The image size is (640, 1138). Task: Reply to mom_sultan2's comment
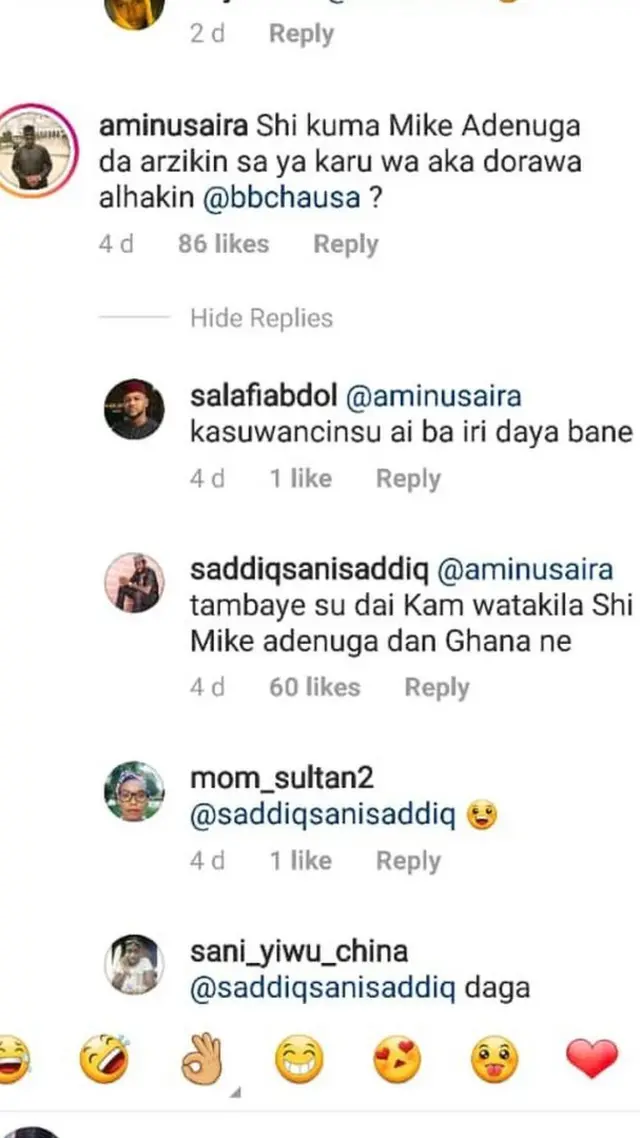click(408, 861)
